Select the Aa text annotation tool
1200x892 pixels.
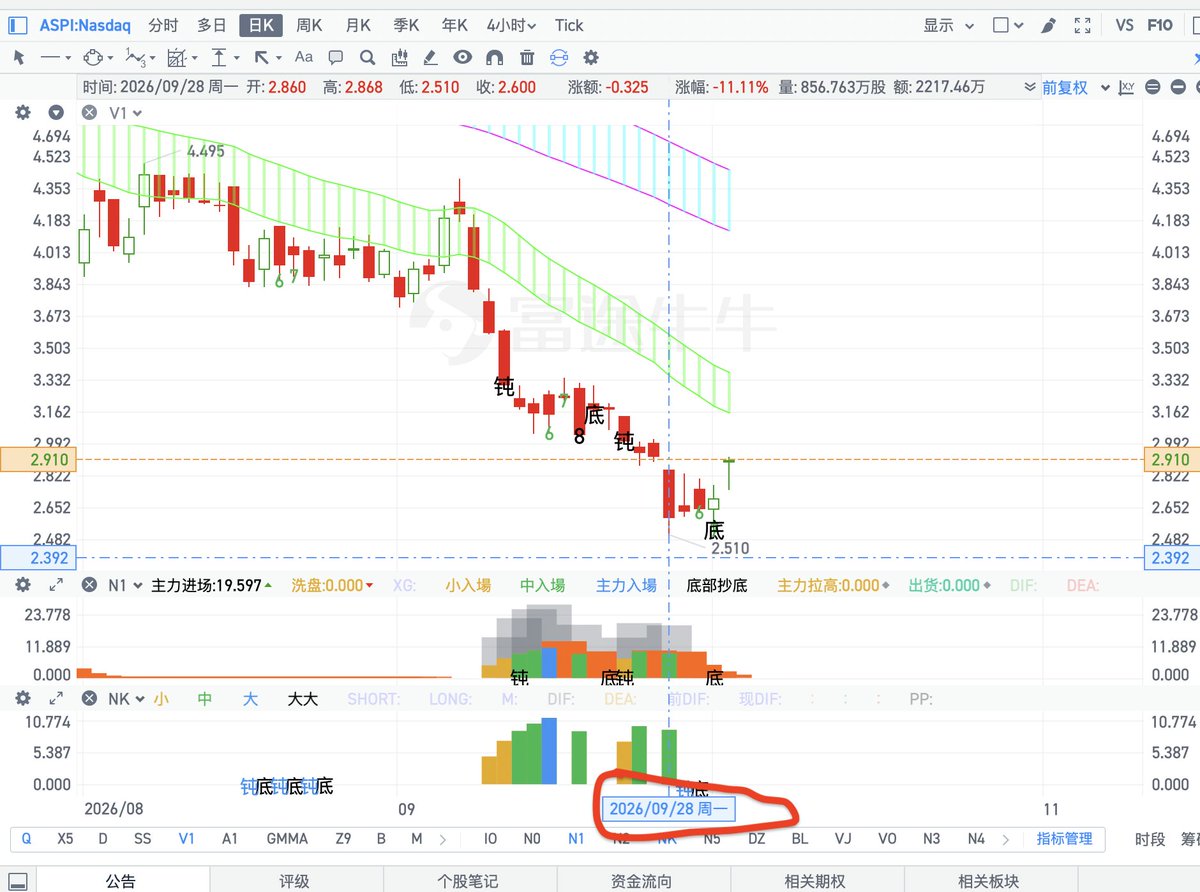coord(304,58)
